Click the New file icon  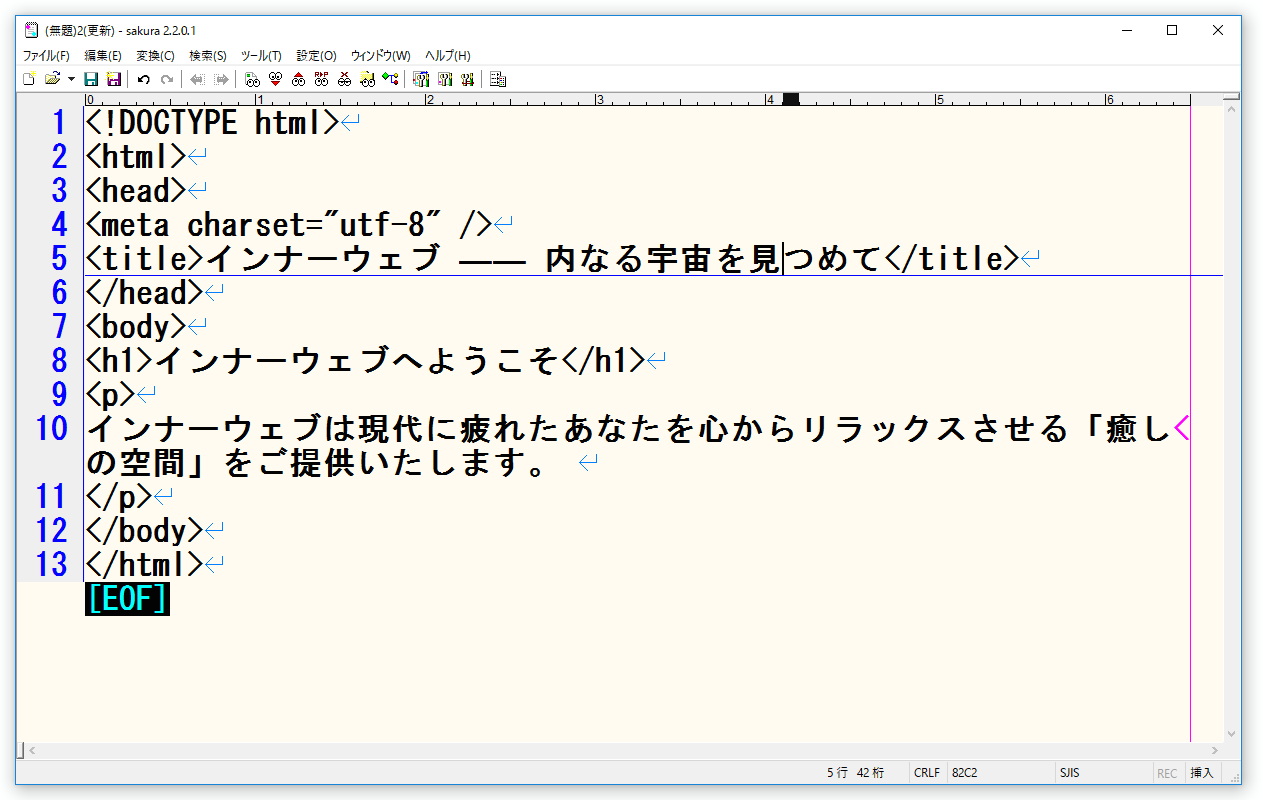tap(29, 79)
